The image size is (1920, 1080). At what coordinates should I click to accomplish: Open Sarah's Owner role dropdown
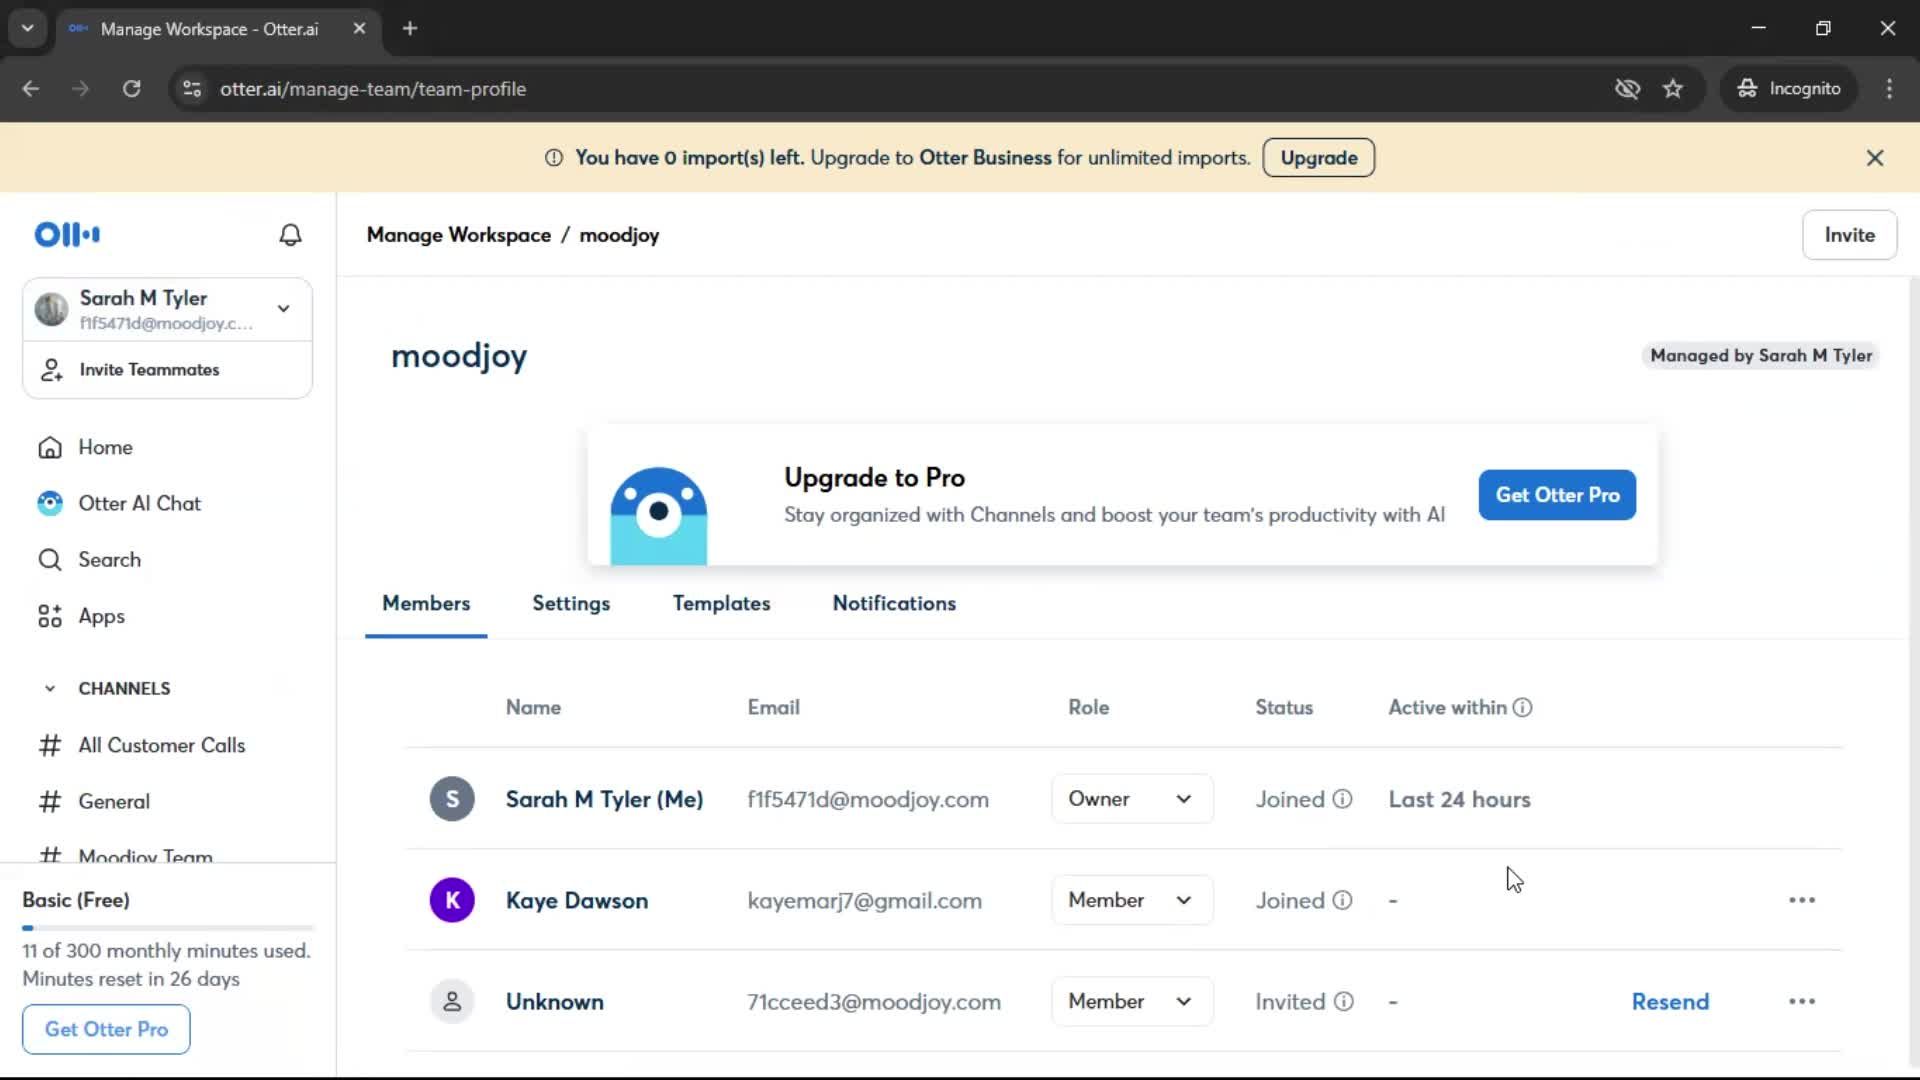(x=1132, y=799)
